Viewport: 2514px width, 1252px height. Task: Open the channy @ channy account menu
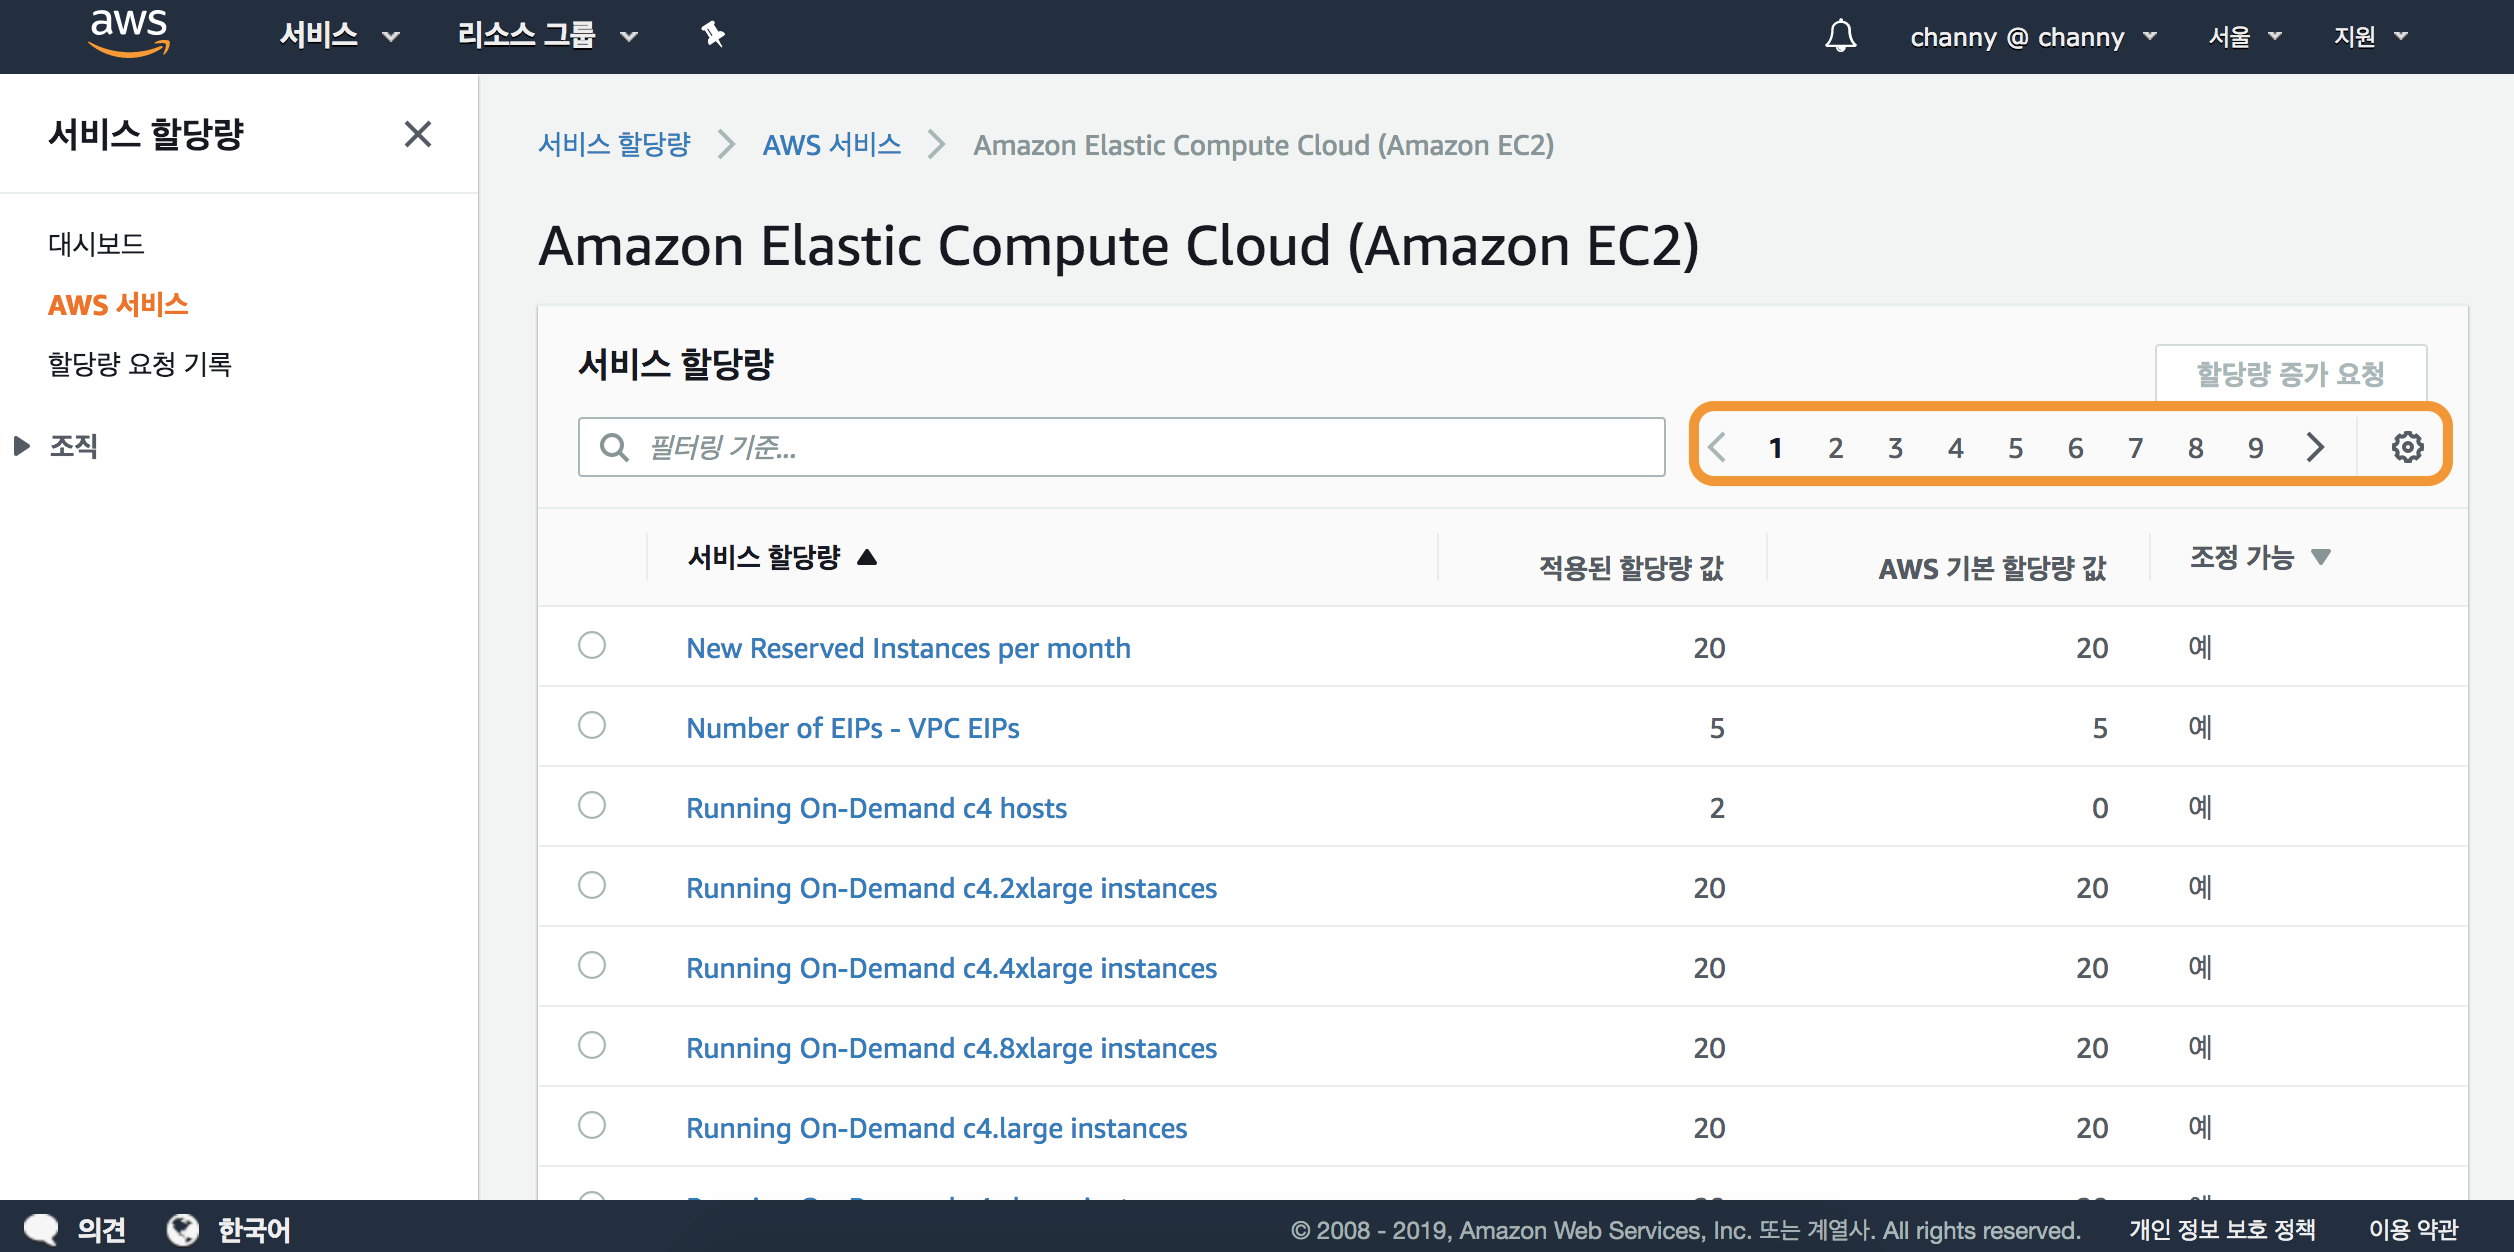[2033, 37]
